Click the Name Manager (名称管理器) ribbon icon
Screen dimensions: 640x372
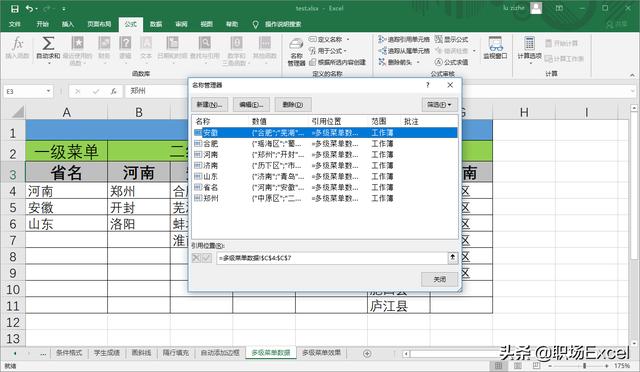pyautogui.click(x=296, y=44)
